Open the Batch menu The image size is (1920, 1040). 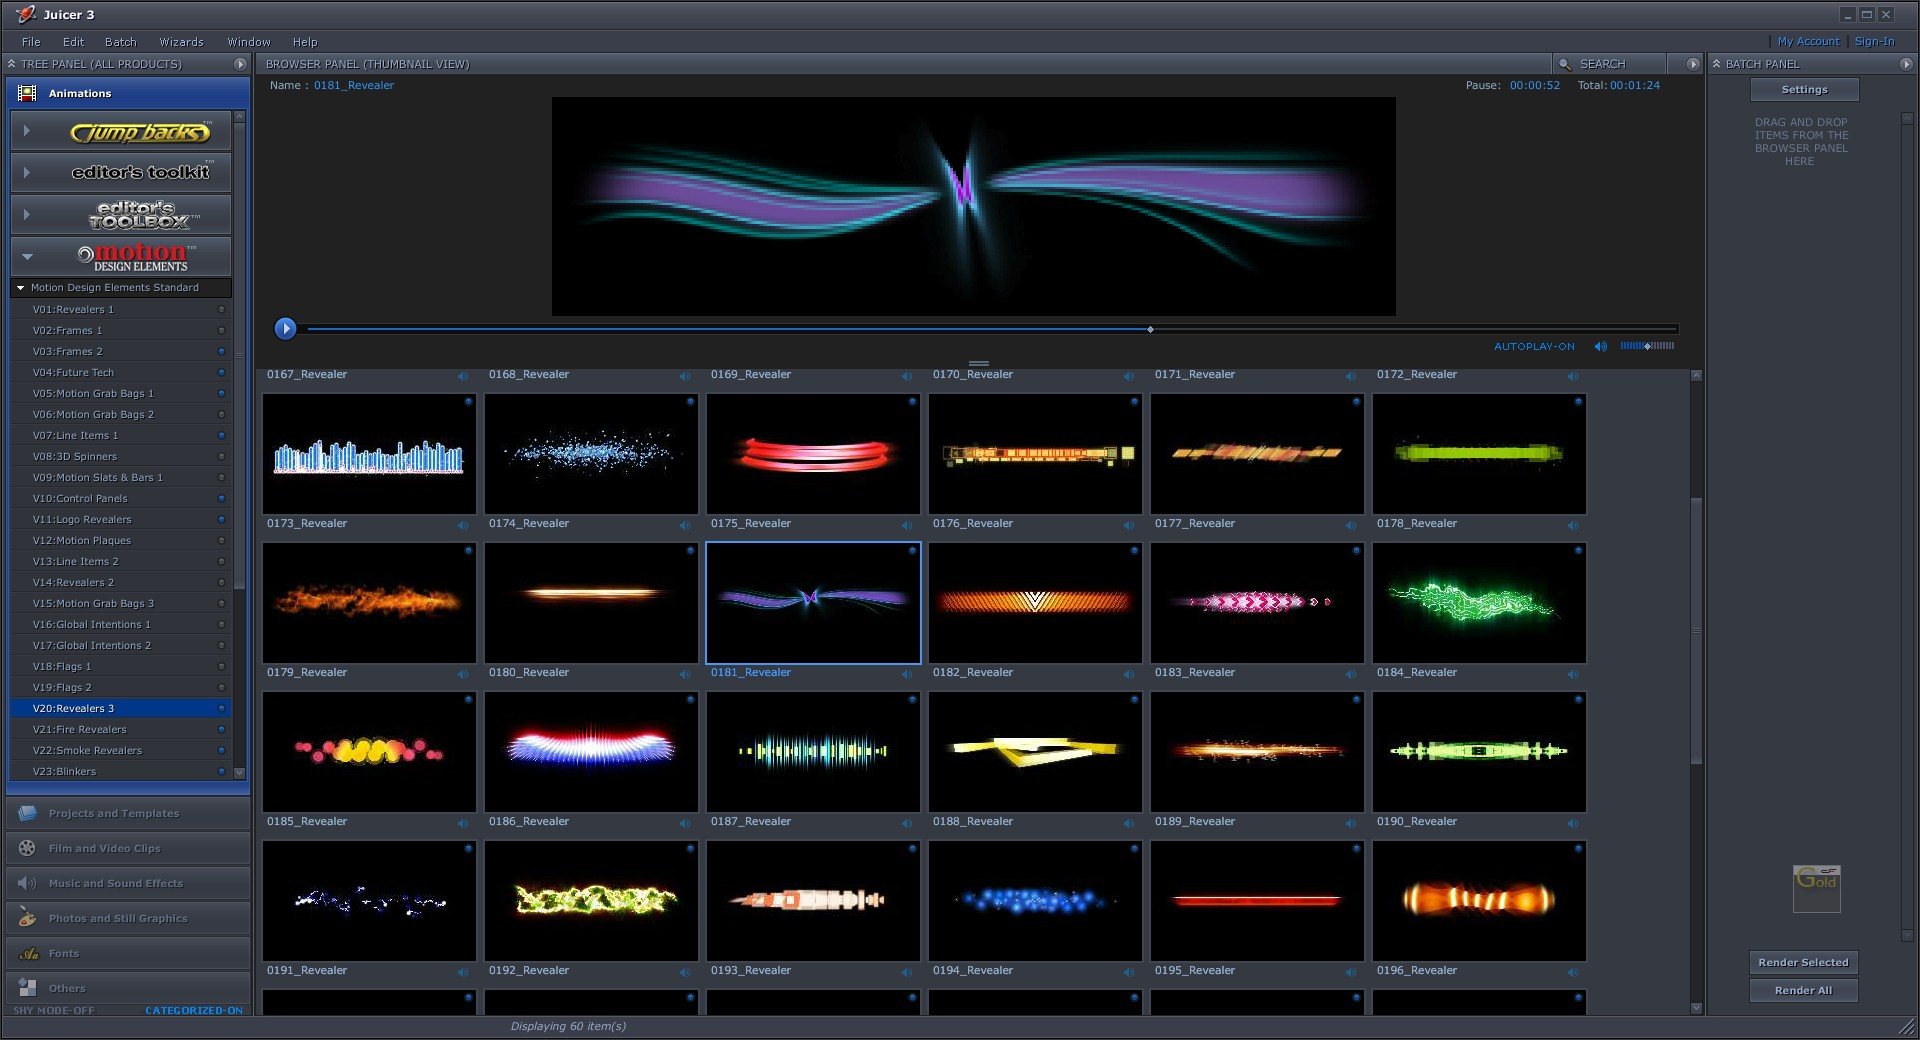[120, 42]
